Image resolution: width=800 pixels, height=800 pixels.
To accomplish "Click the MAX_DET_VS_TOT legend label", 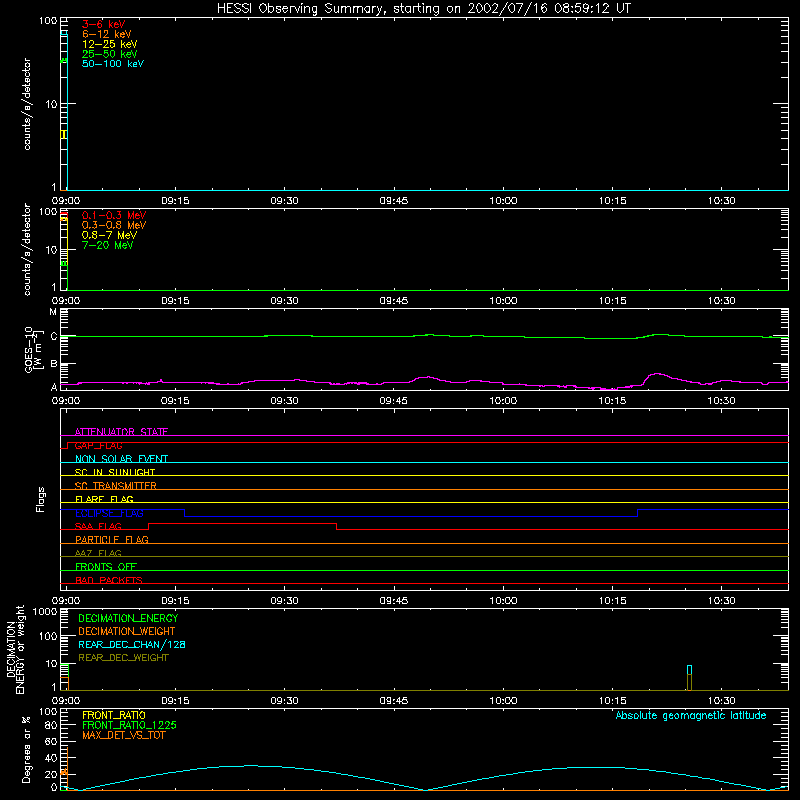I will click(x=123, y=735).
